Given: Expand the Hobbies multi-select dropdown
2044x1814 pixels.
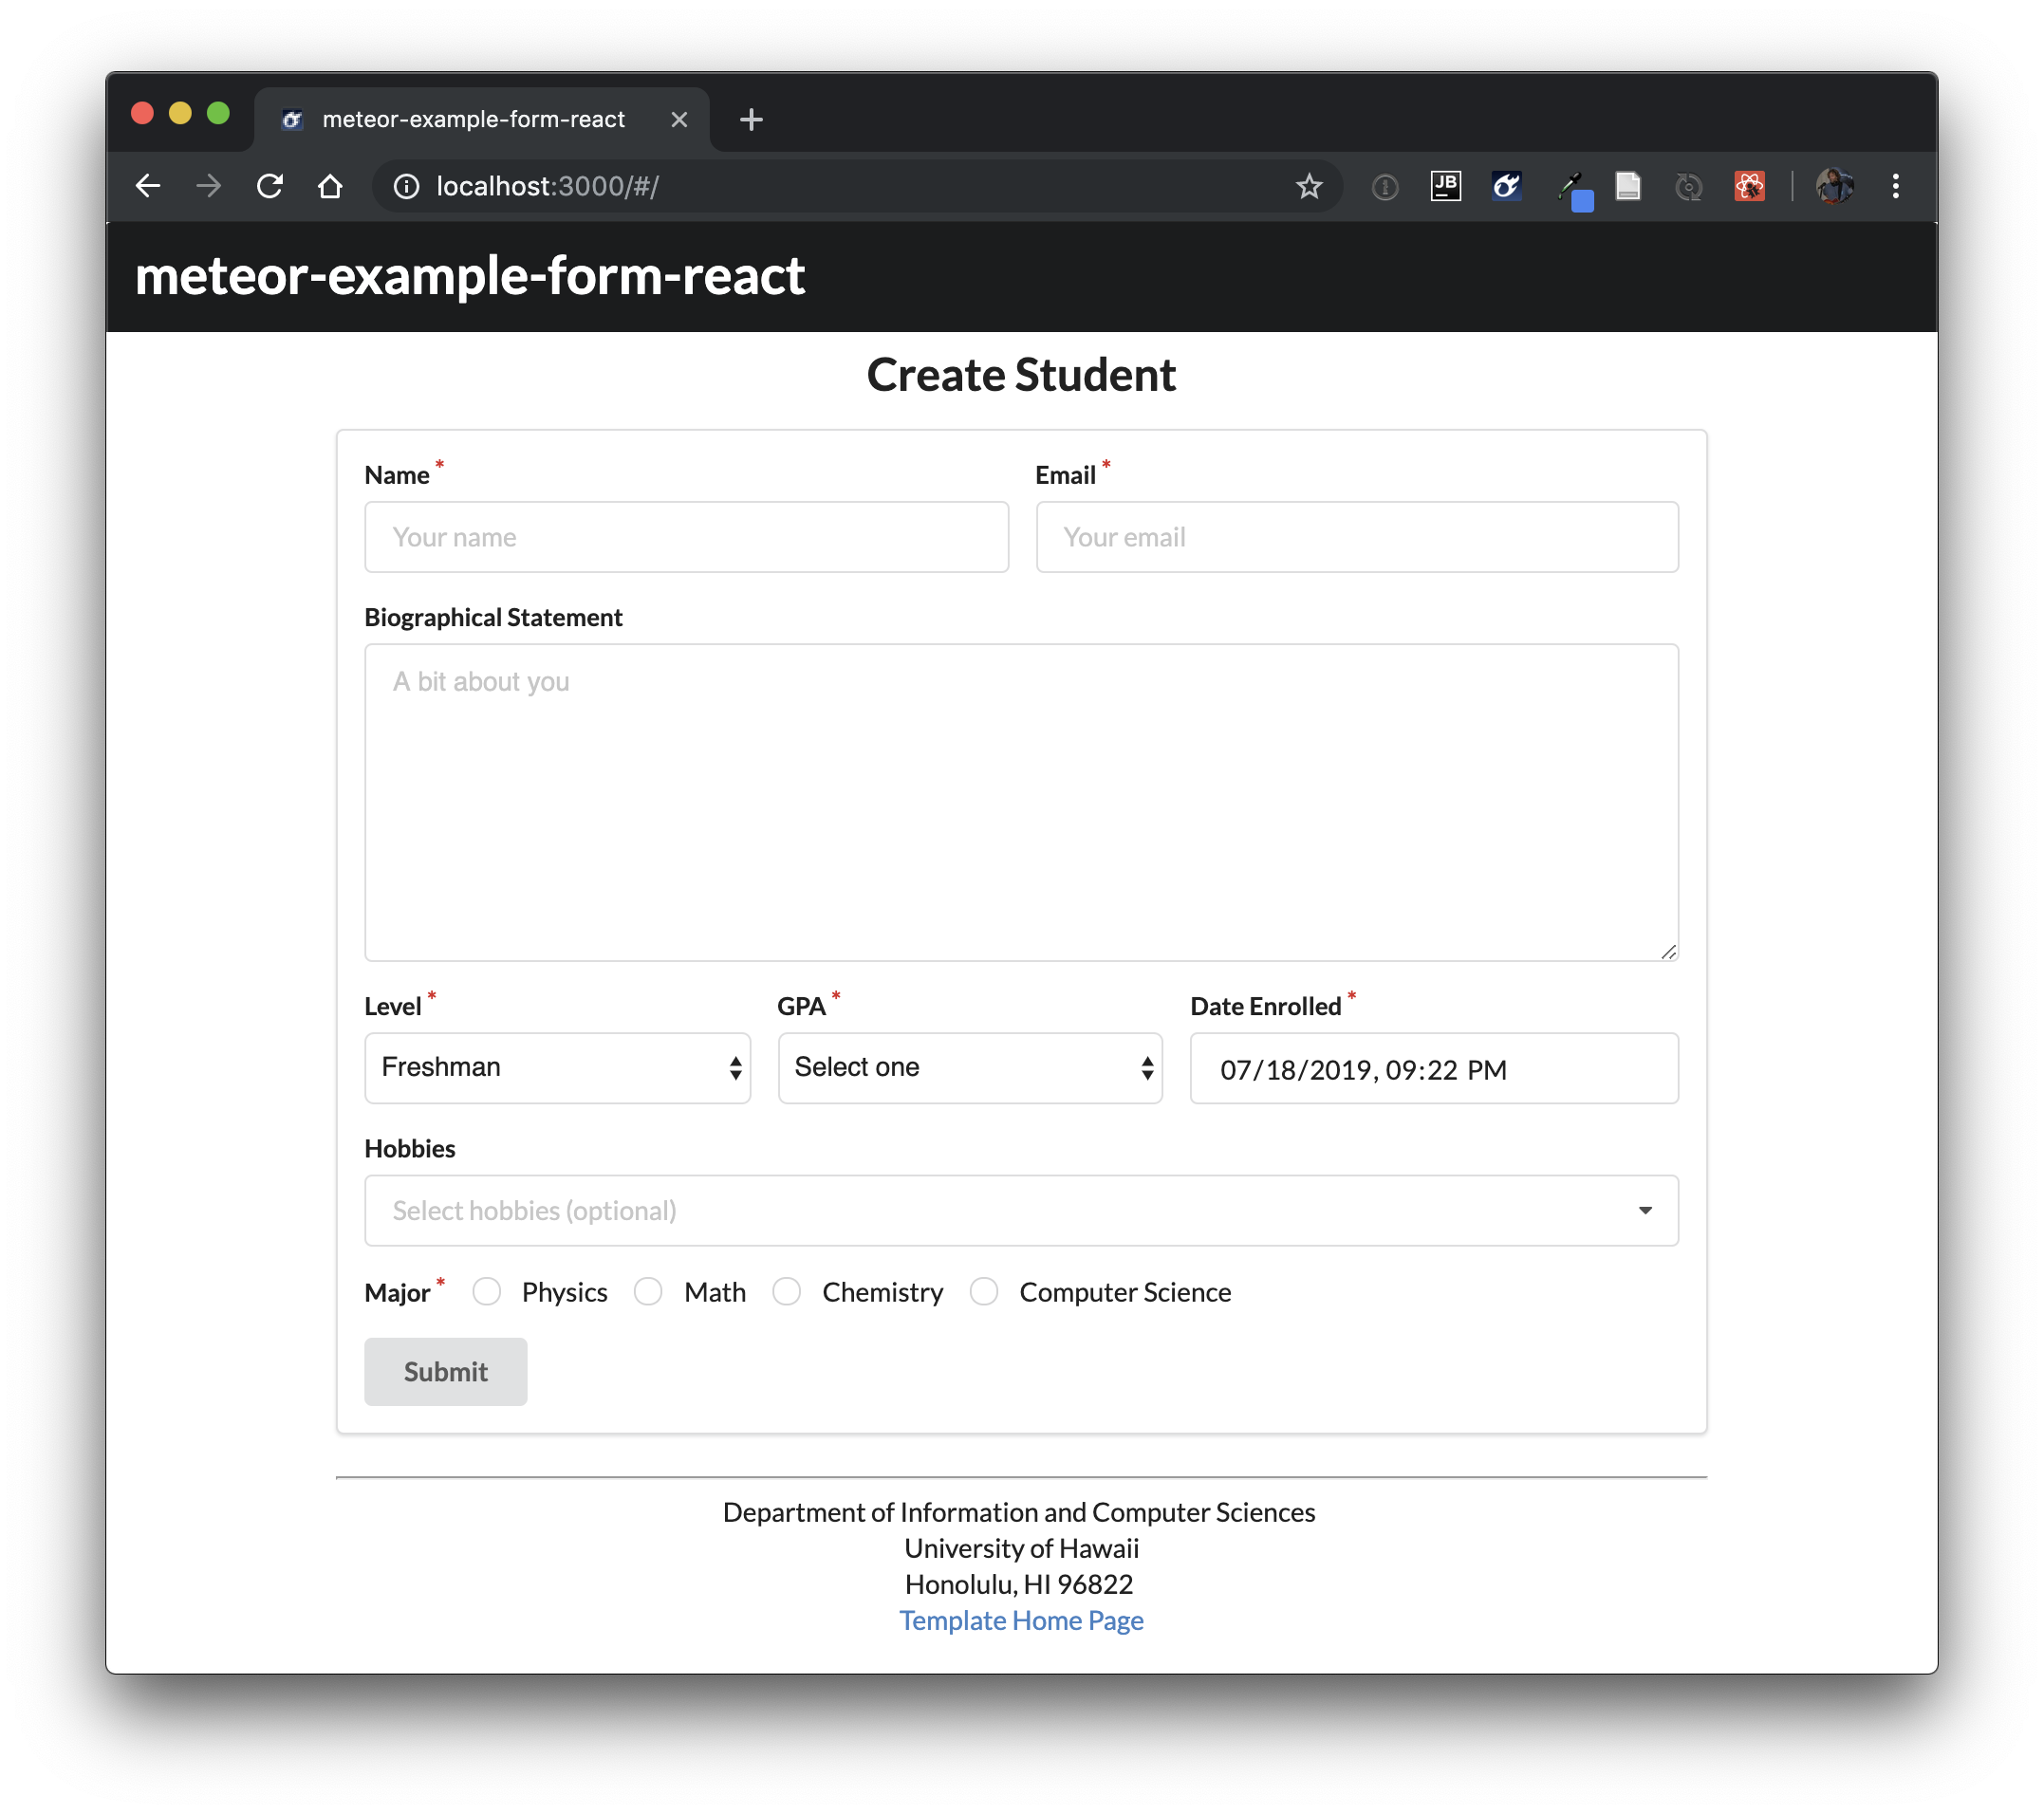Looking at the screenshot, I should point(1021,1211).
